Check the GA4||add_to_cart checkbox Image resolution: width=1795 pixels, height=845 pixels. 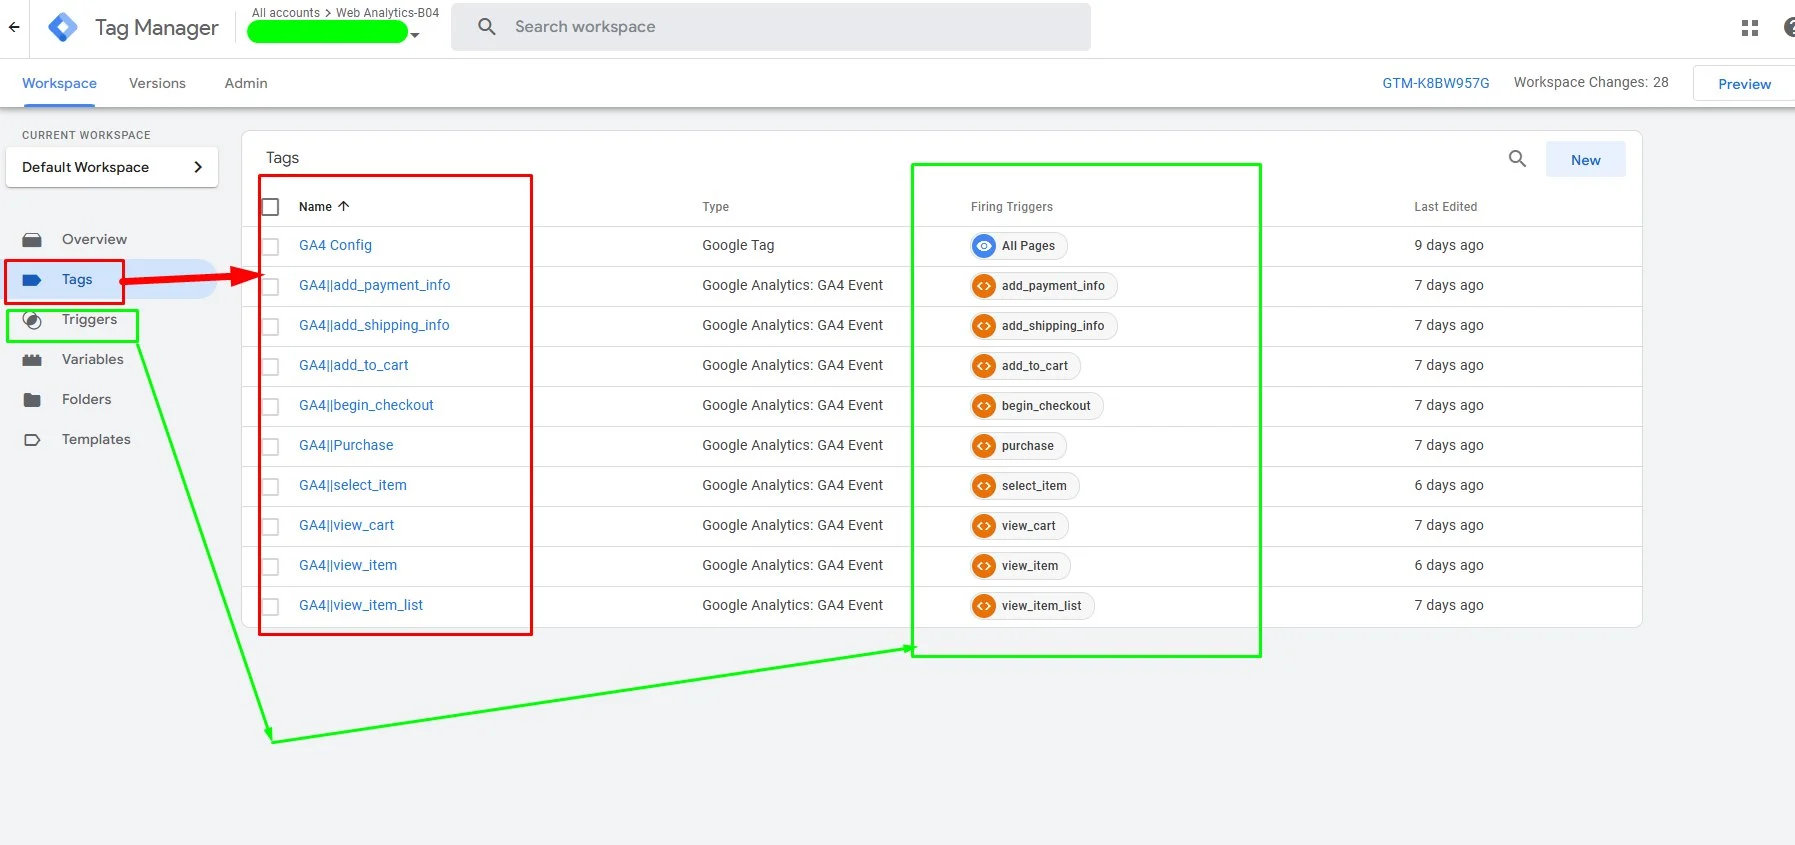pyautogui.click(x=270, y=367)
